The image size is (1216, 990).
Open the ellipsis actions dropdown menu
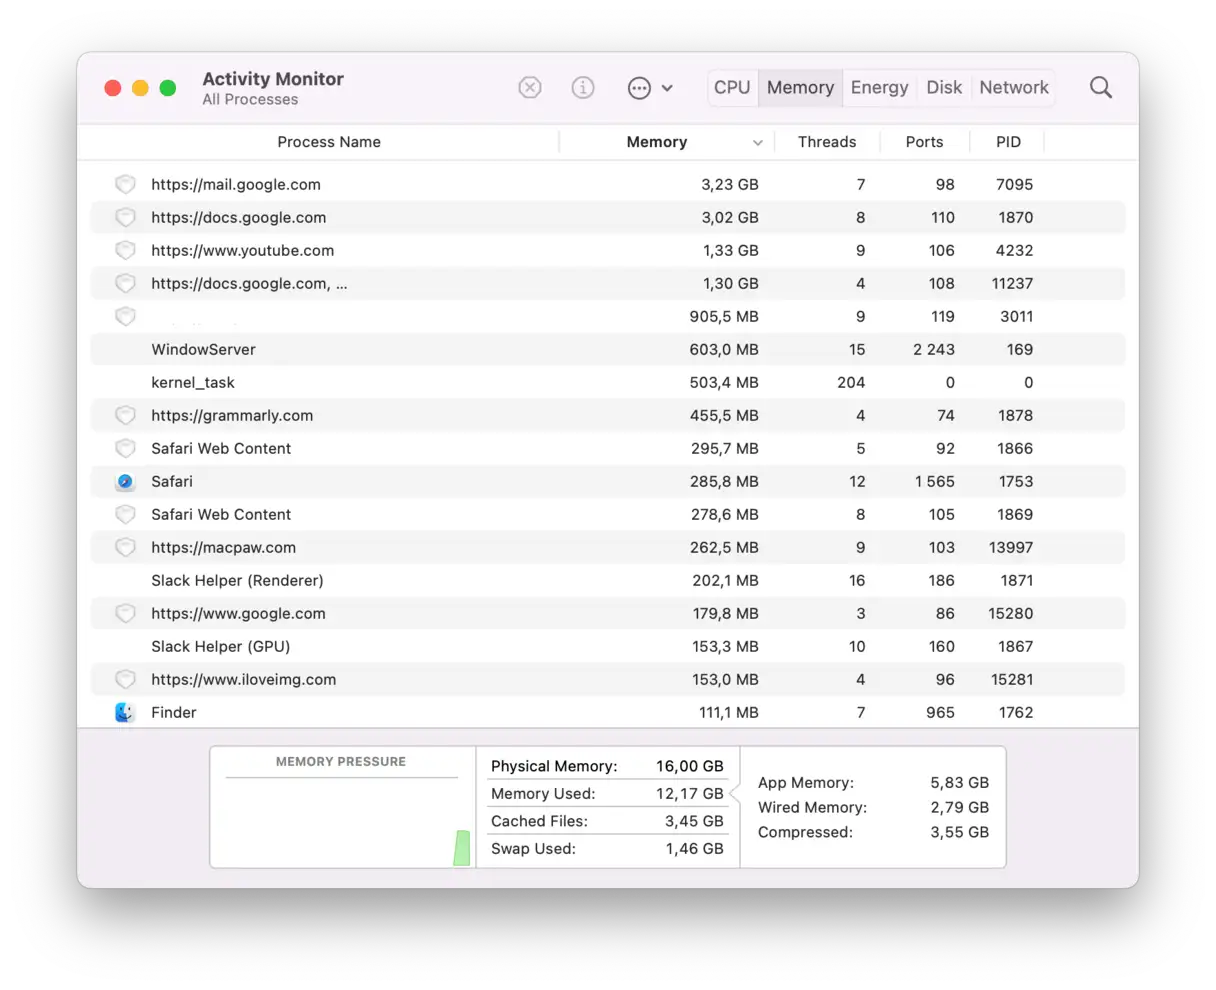(649, 88)
